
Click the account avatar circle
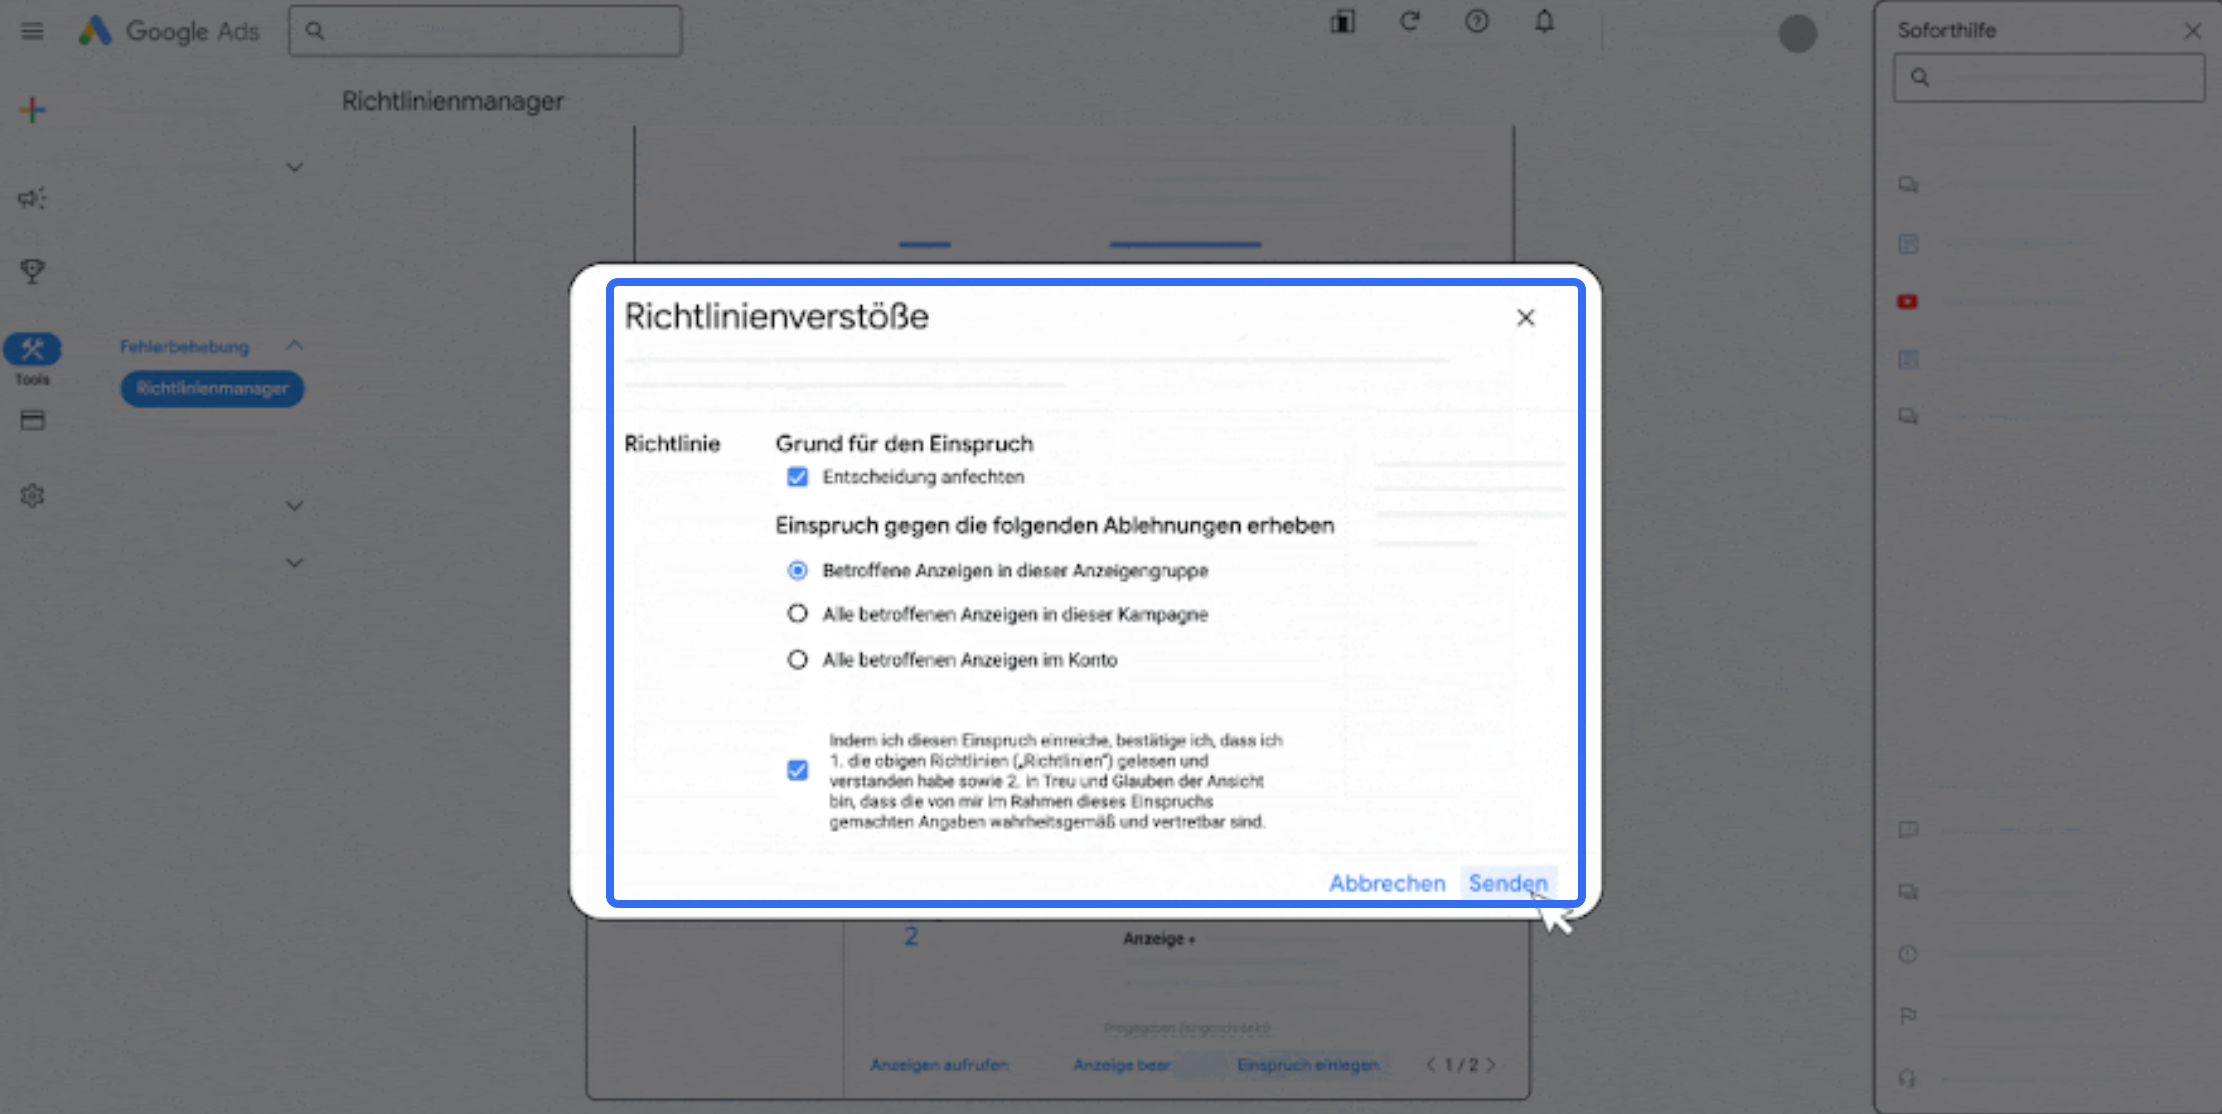[1797, 34]
